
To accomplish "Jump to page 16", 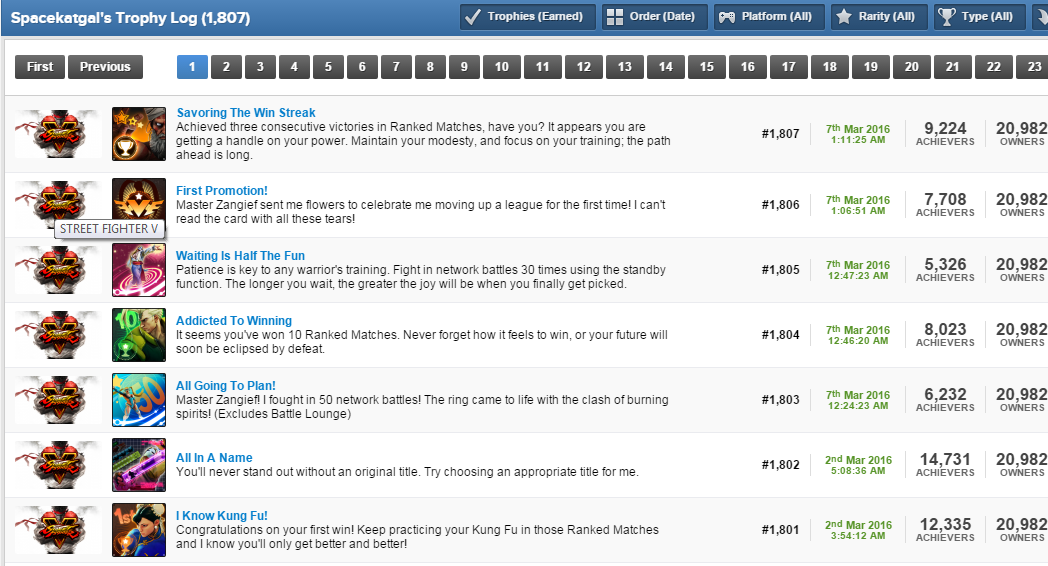I will pyautogui.click(x=748, y=67).
